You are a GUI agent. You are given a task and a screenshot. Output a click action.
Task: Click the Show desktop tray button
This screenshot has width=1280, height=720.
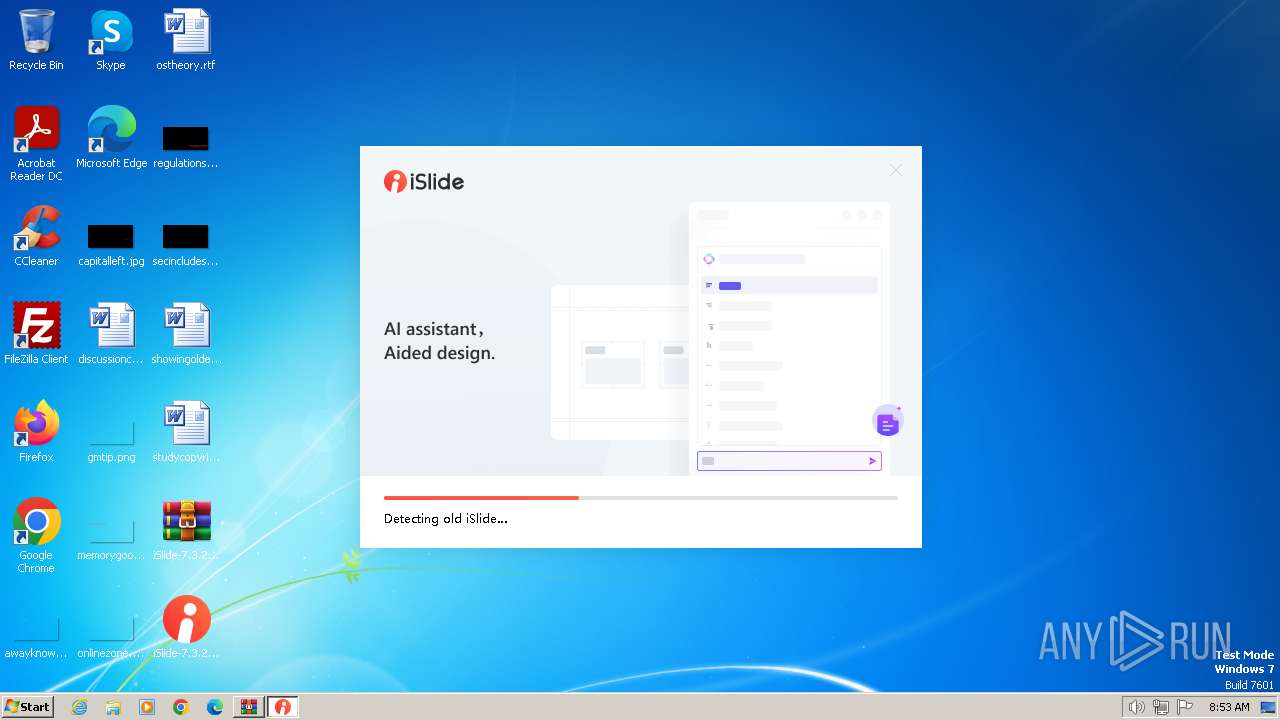[x=1268, y=707]
